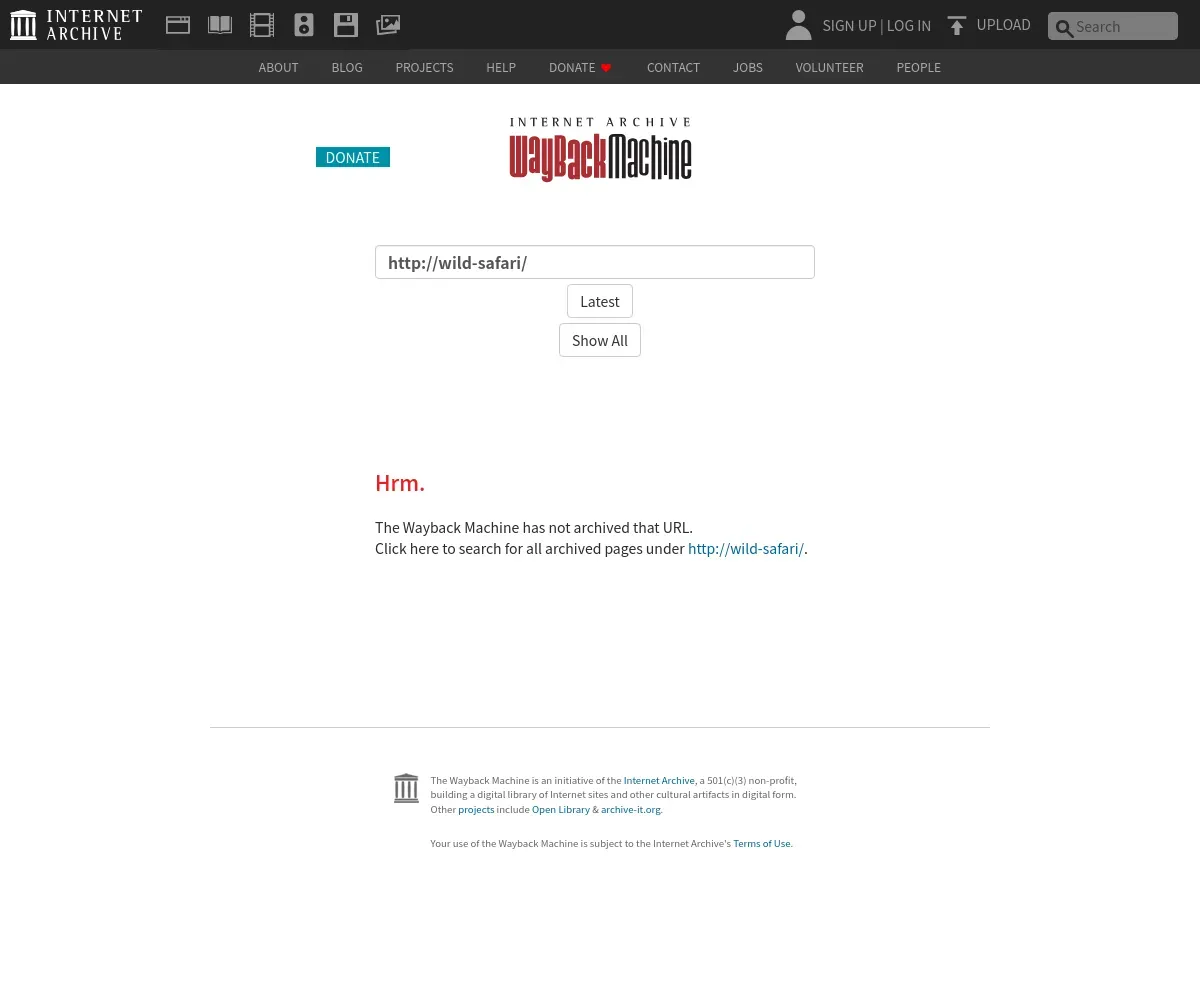The image size is (1200, 1000).
Task: Focus the URL field containing http://wild-safari/
Action: click(x=595, y=262)
